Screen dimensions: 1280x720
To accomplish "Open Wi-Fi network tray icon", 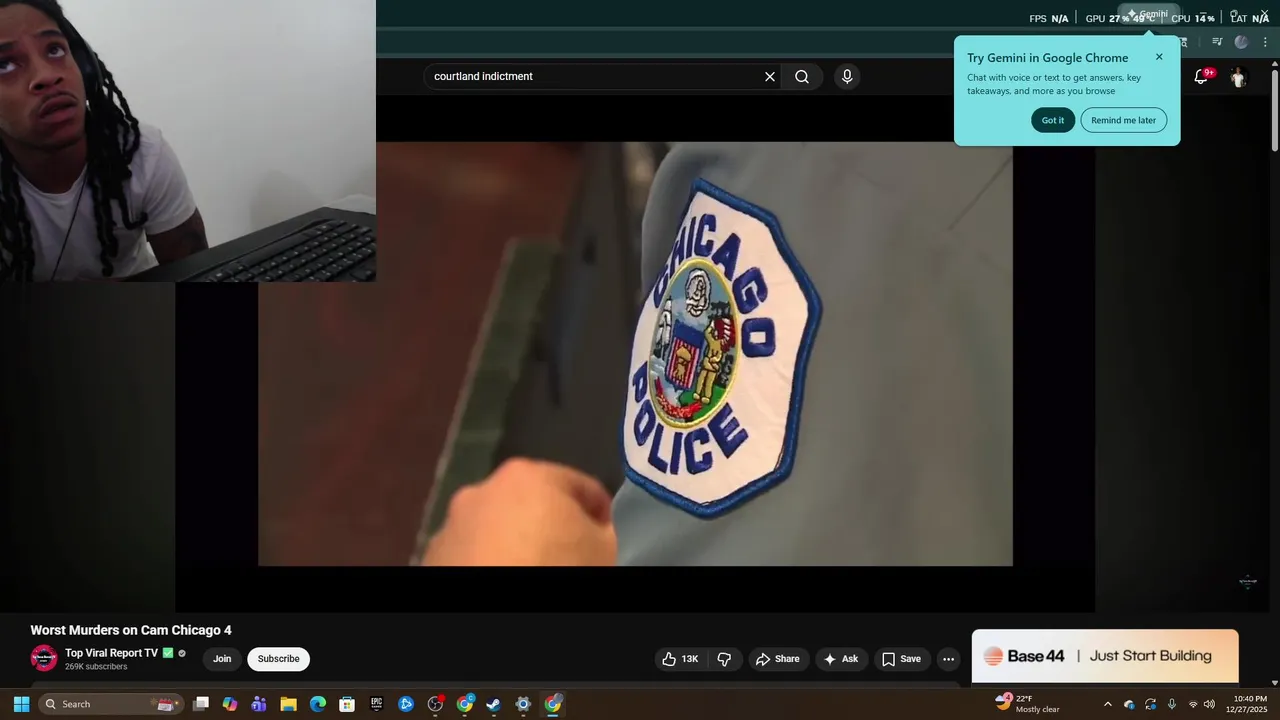I will 1193,704.
